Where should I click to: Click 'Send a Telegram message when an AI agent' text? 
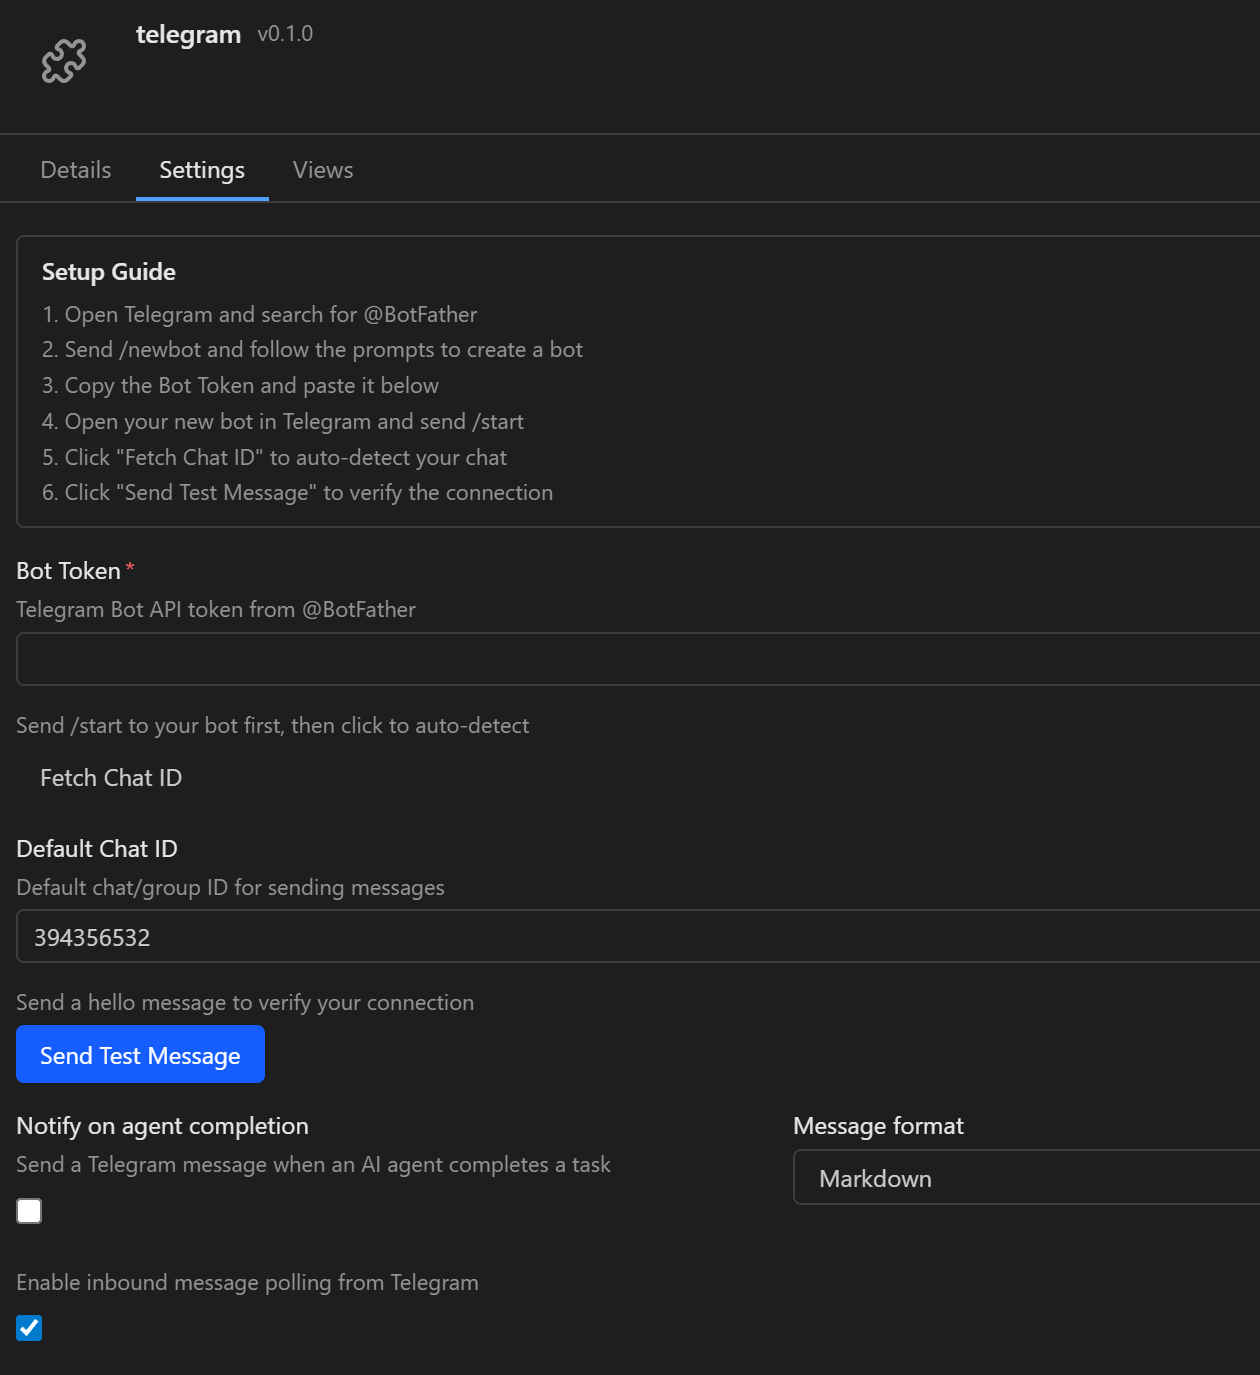point(313,1165)
